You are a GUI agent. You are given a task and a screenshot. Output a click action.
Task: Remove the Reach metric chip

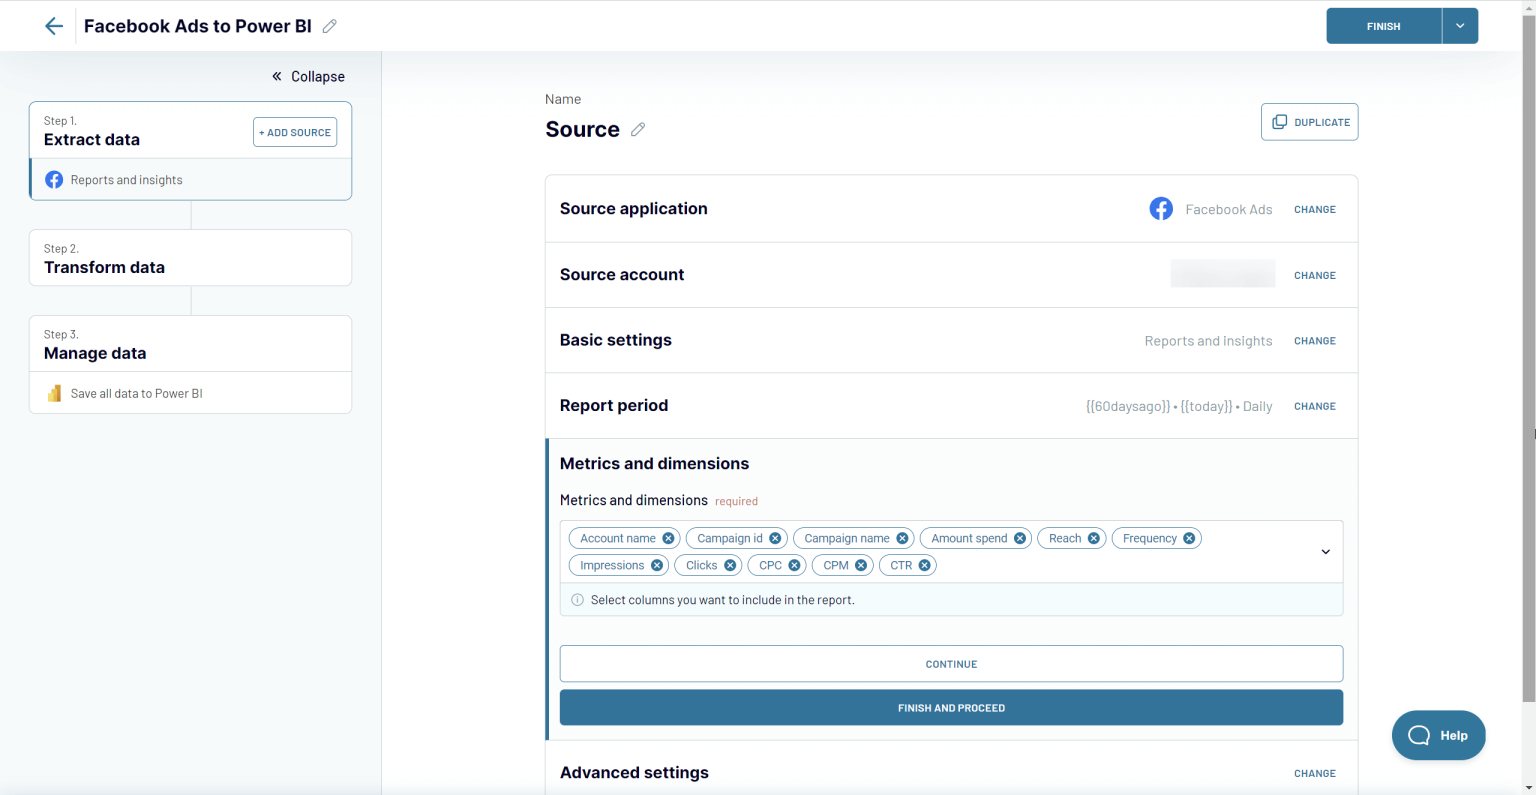pyautogui.click(x=1094, y=538)
